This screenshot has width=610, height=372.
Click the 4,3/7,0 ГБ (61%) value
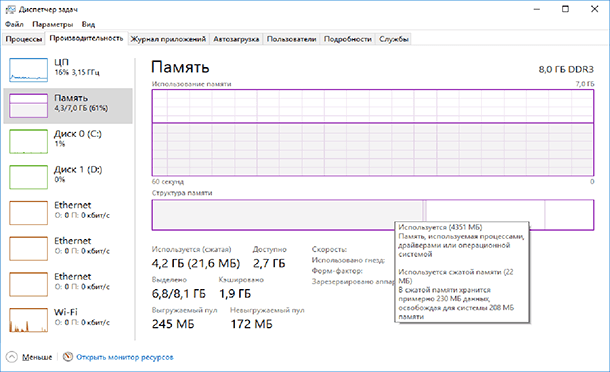[81, 108]
